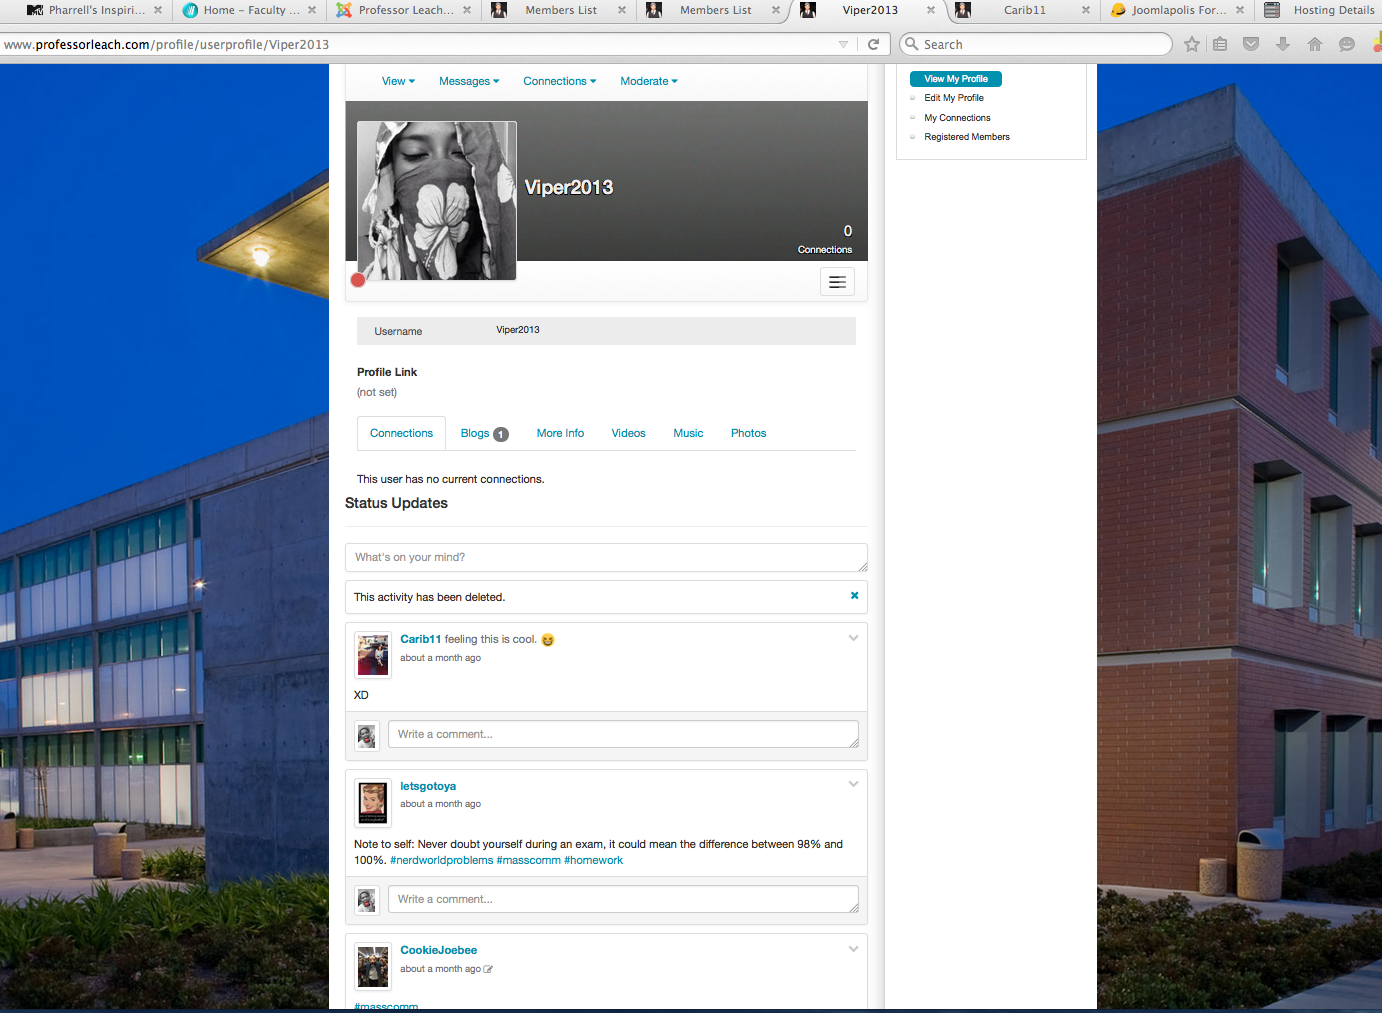The height and width of the screenshot is (1013, 1382).
Task: Click the #masscomm hashtag in letsgotoya post
Action: (528, 860)
